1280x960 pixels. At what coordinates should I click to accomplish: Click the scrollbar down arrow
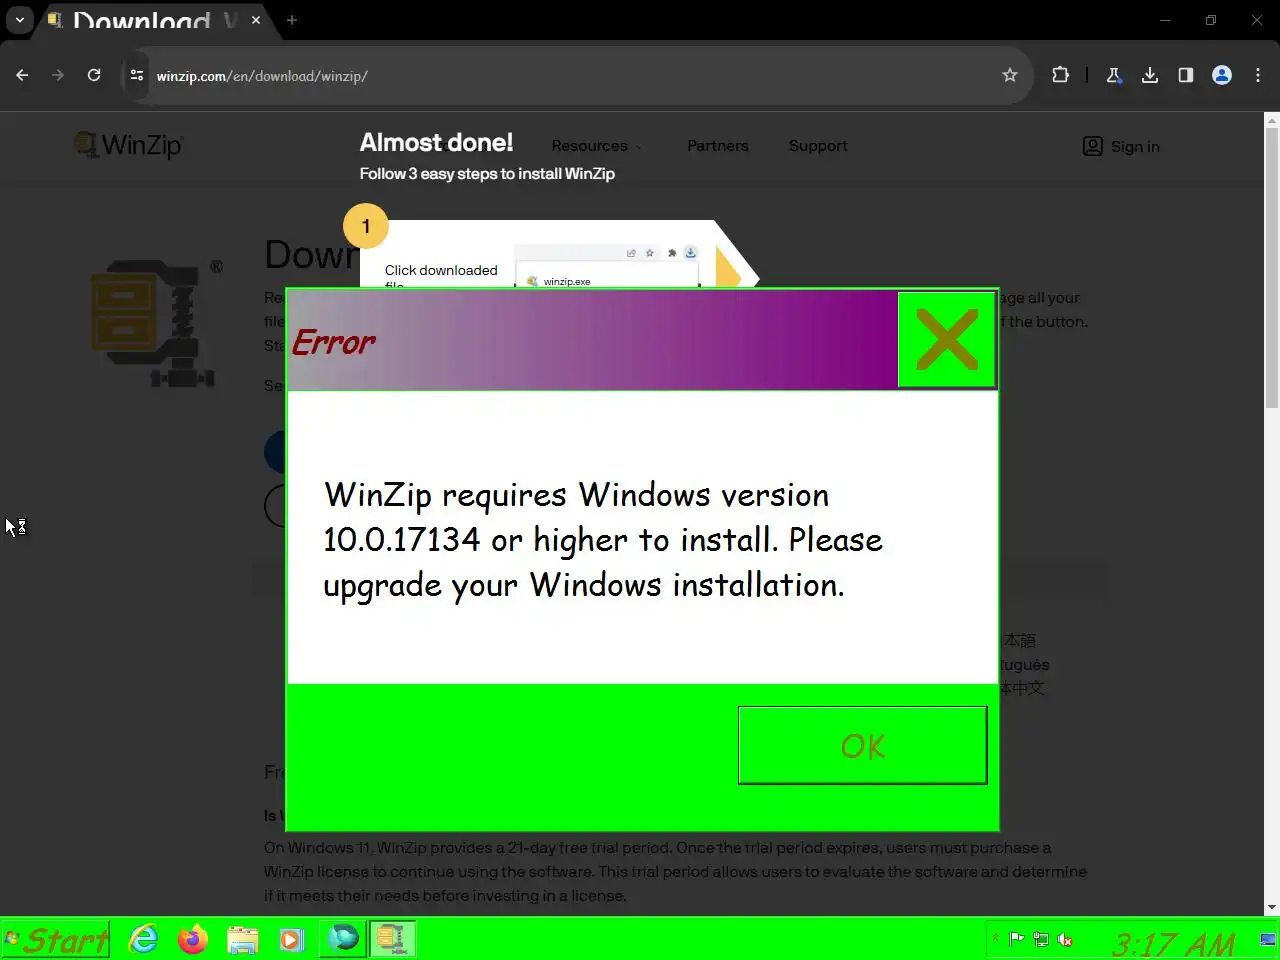1272,907
